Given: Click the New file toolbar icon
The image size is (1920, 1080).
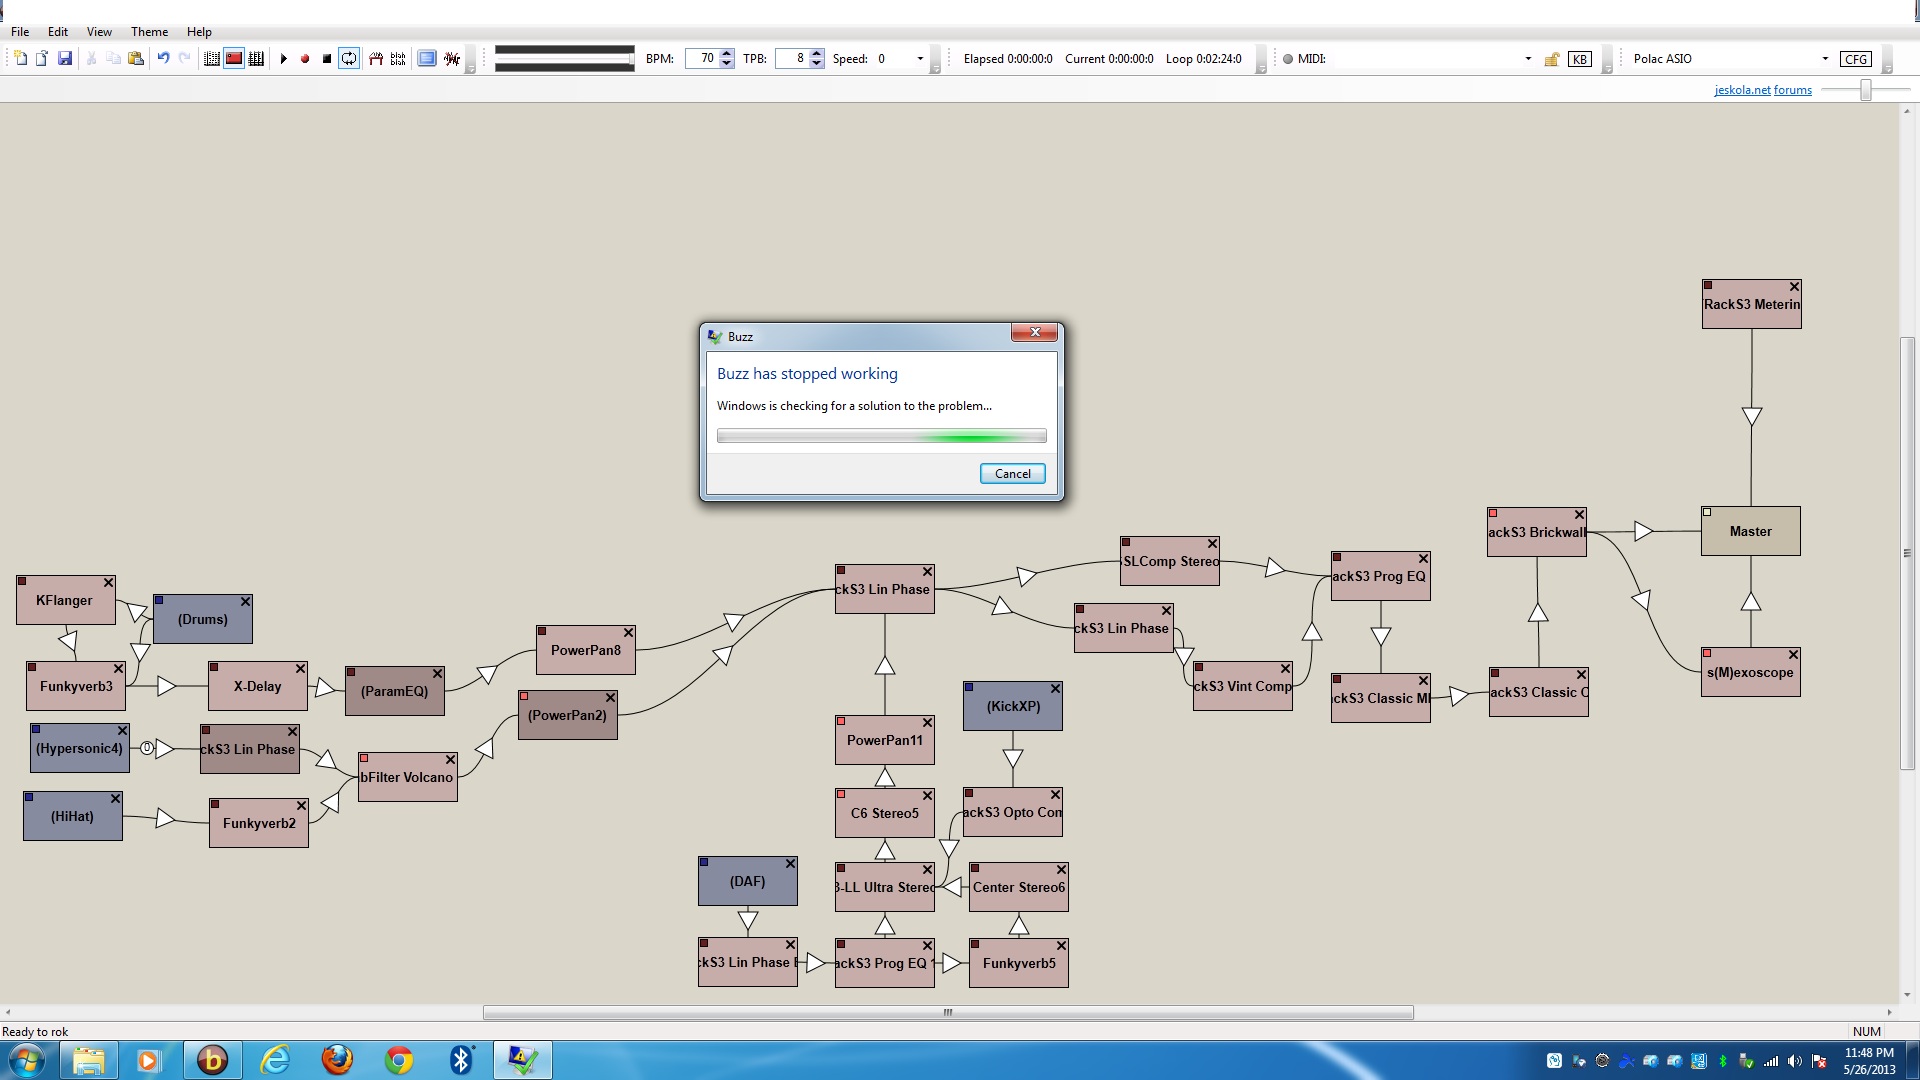Looking at the screenshot, I should tap(21, 59).
